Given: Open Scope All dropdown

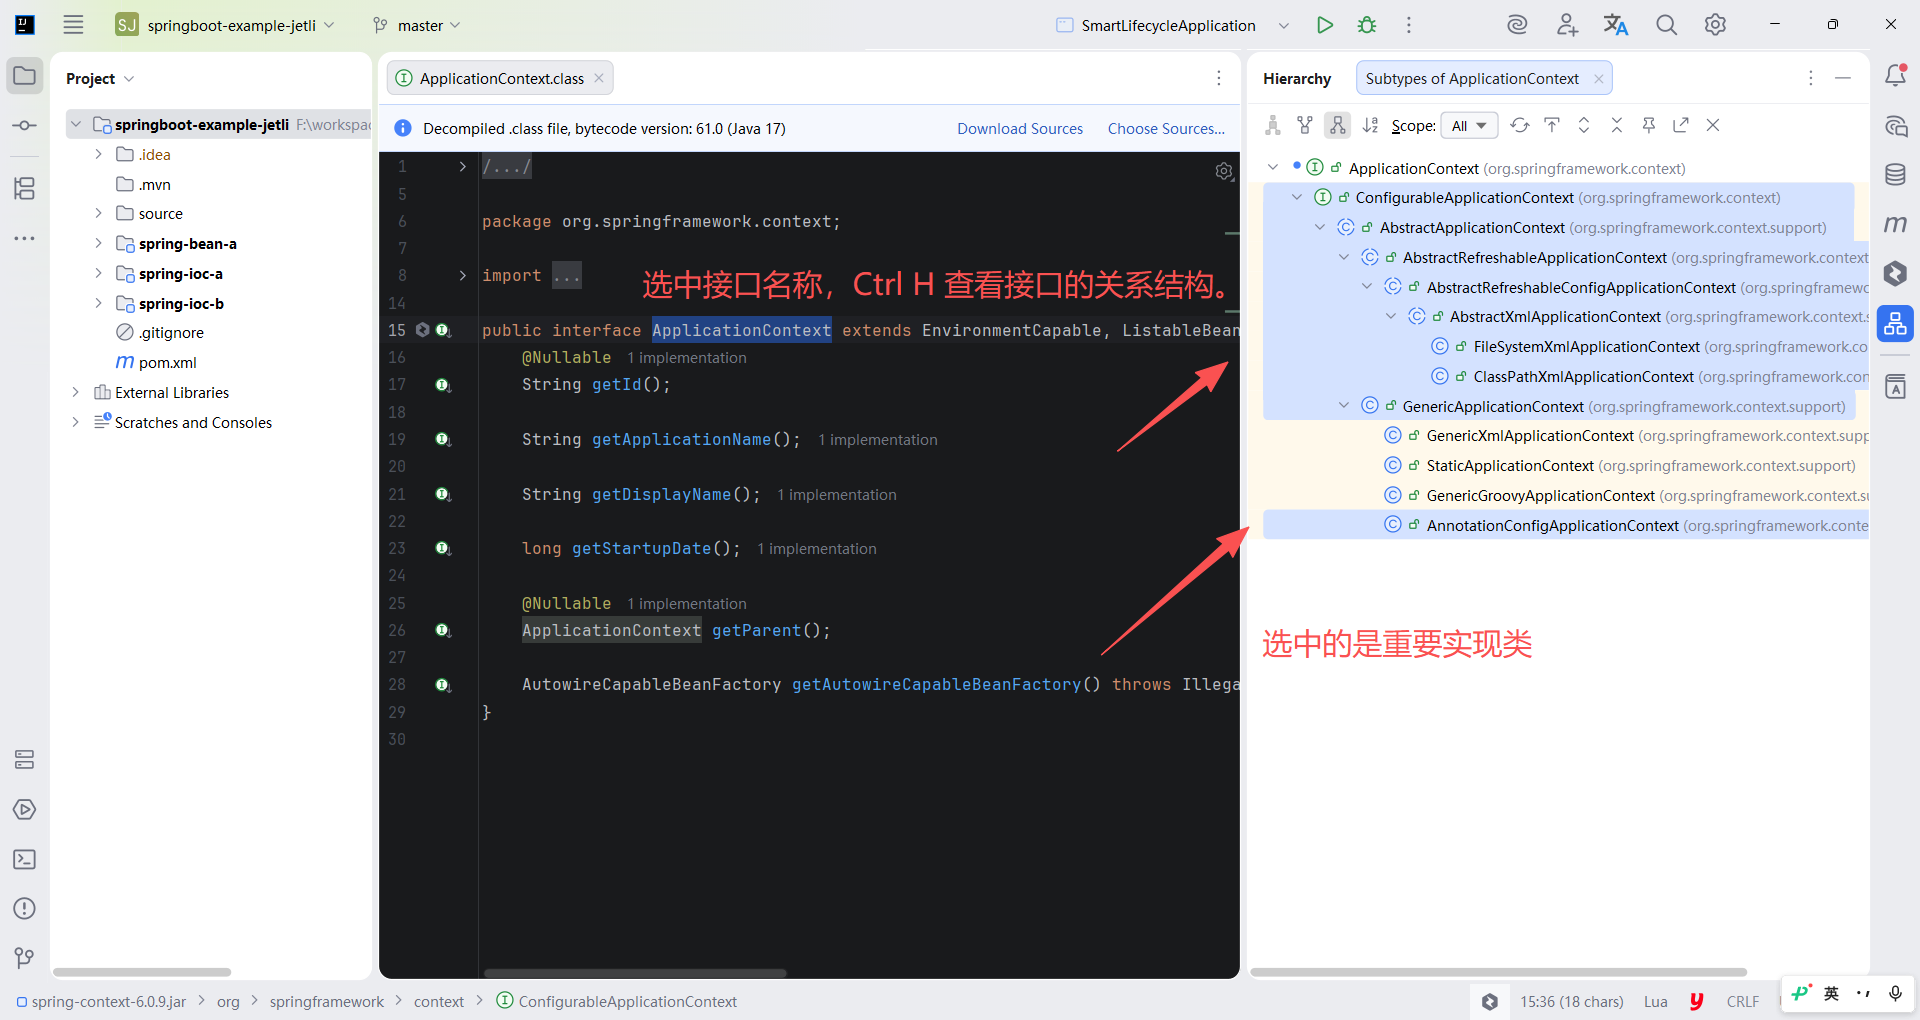Looking at the screenshot, I should click(1470, 125).
